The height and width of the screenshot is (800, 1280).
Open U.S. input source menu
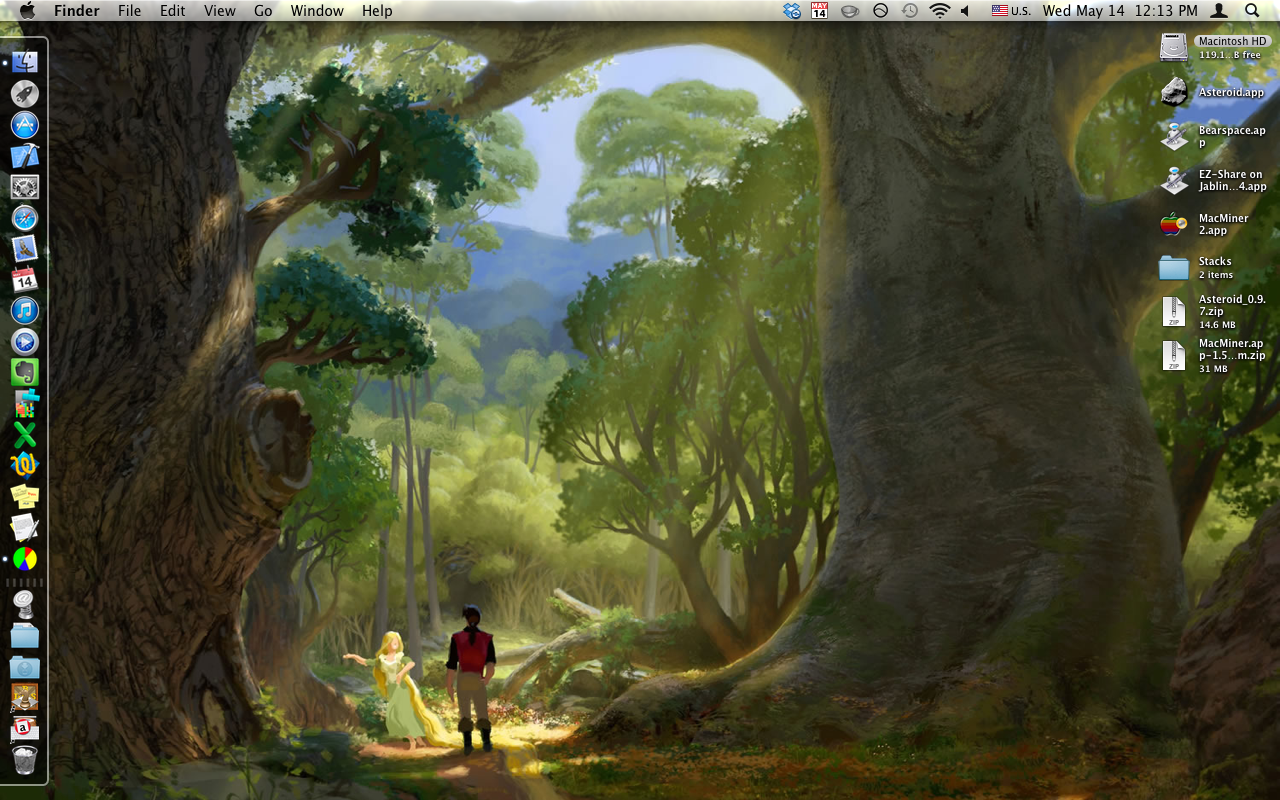click(1011, 10)
